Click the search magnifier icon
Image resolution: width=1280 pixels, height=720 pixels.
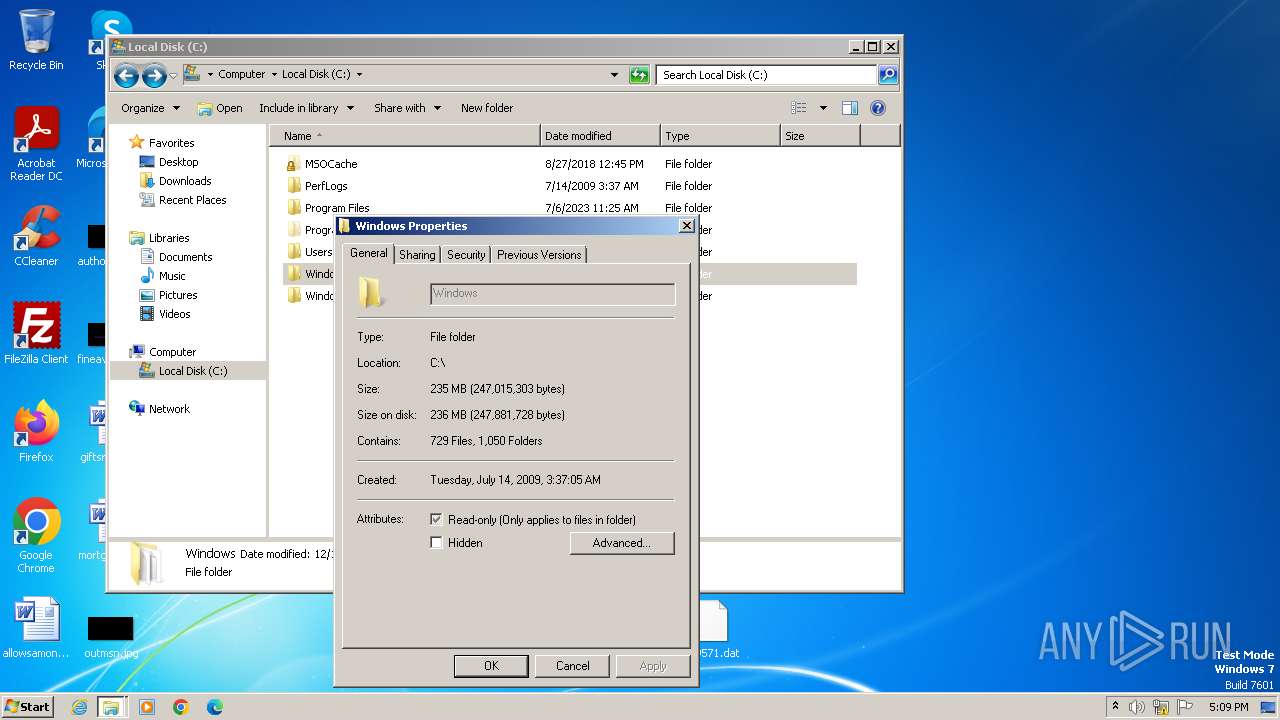coord(888,75)
